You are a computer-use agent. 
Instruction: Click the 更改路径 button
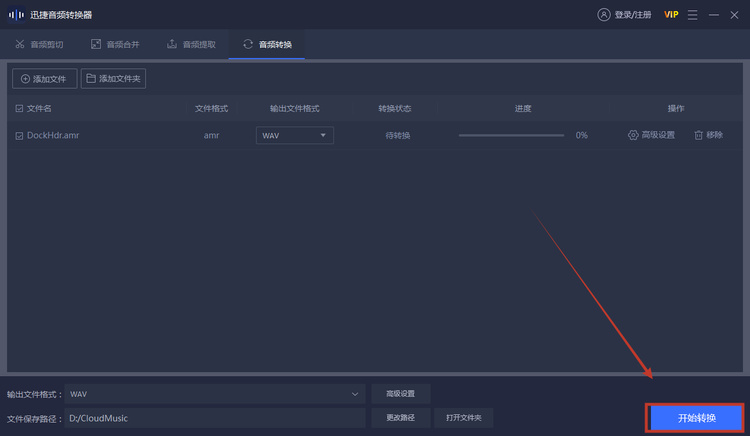click(x=401, y=418)
